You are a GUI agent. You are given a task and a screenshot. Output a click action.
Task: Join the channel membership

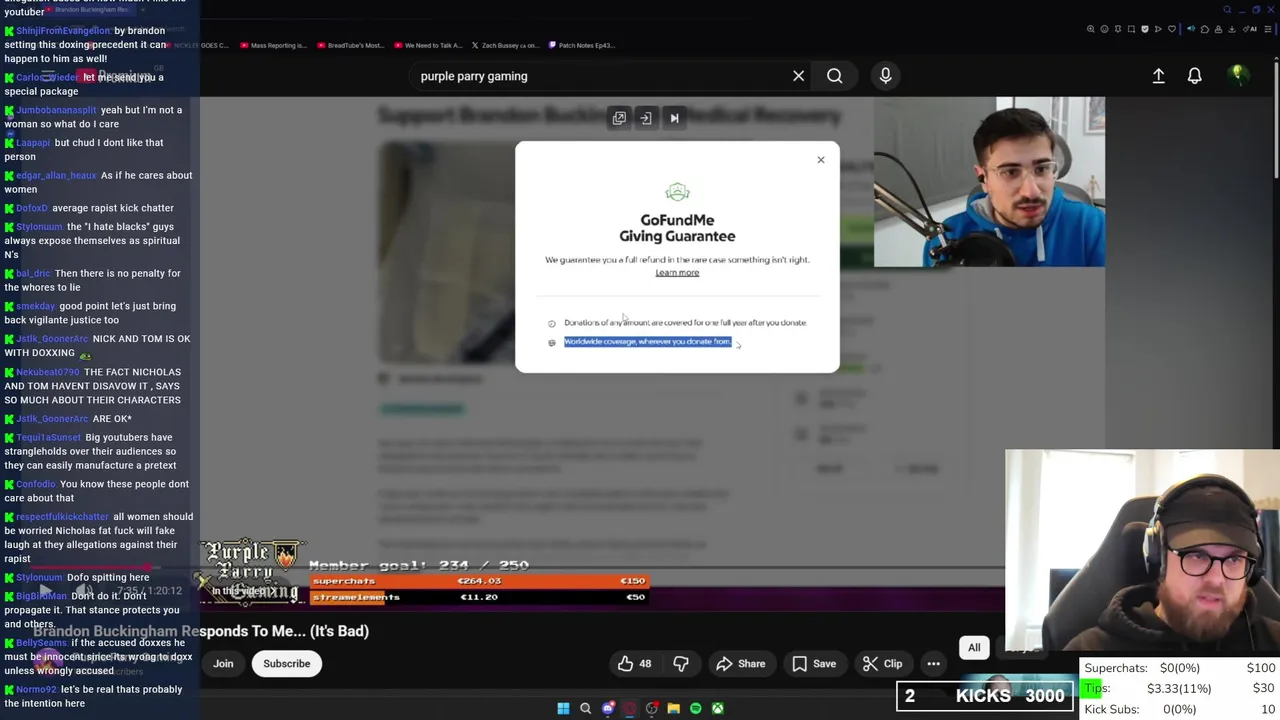point(223,664)
